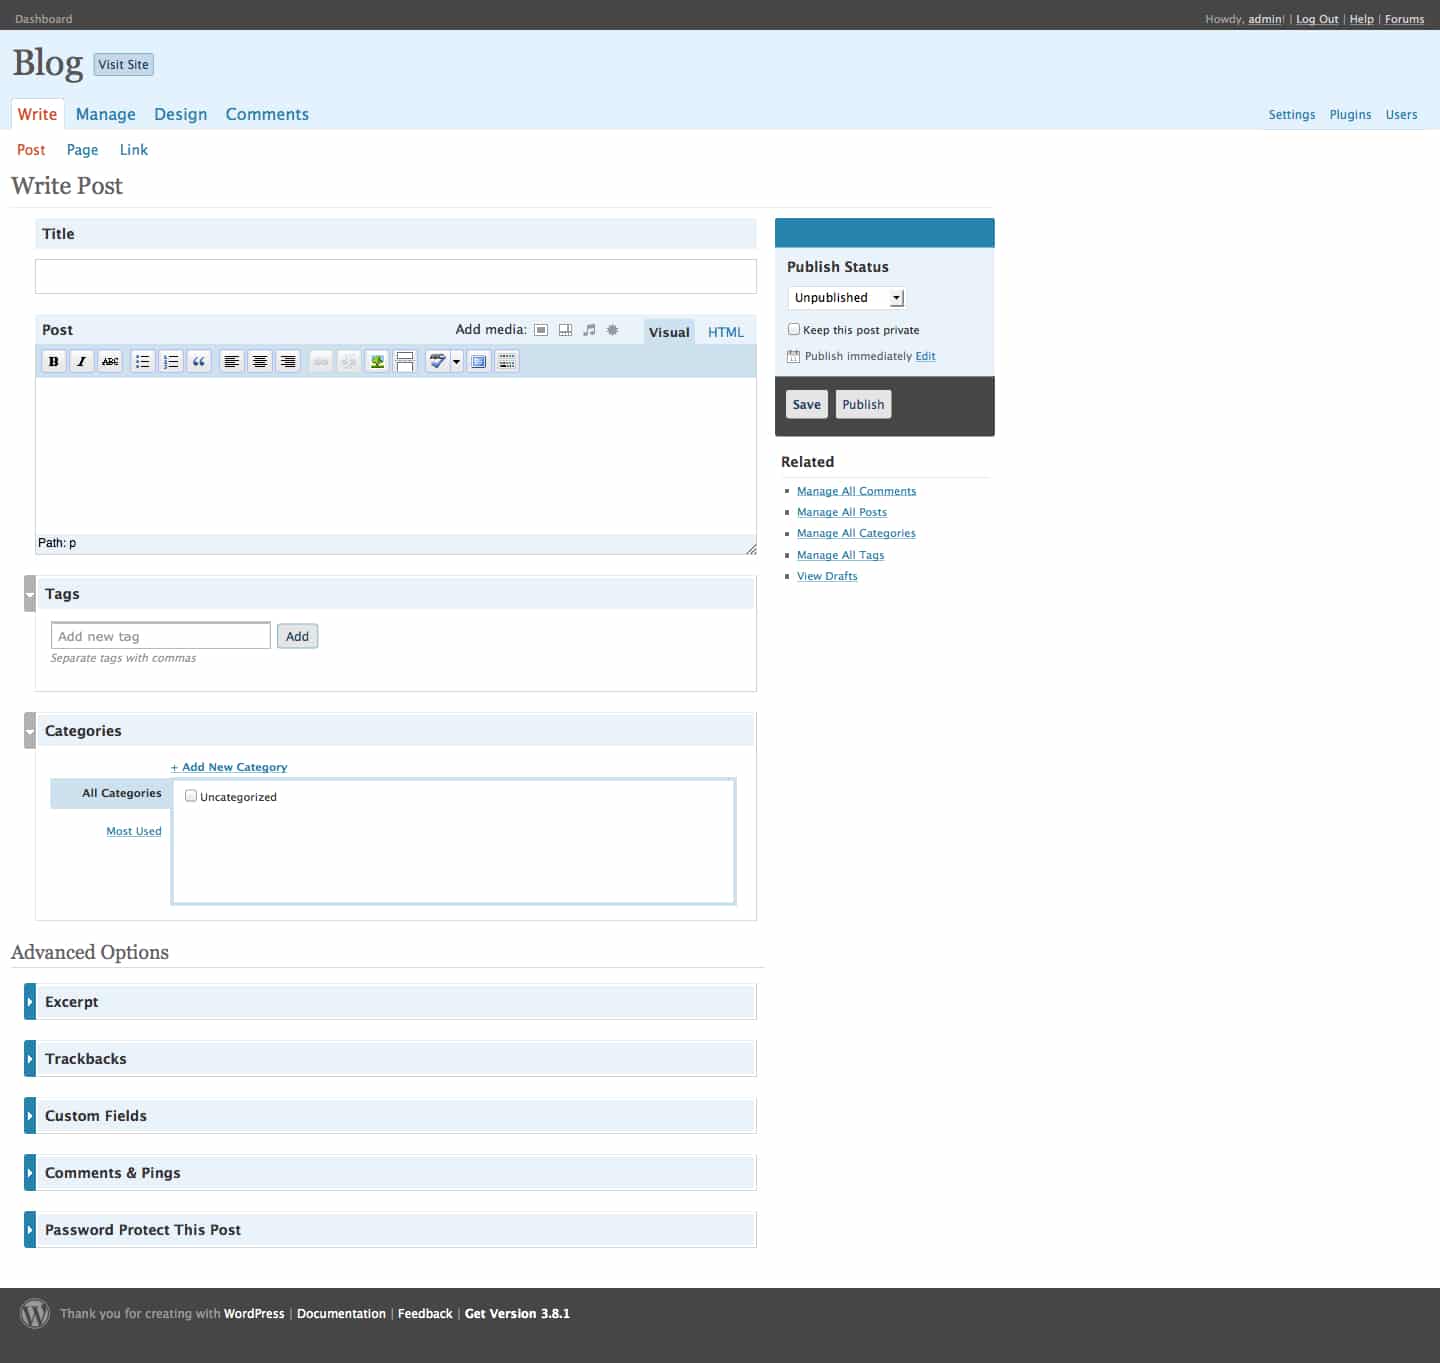Insert an image using the toolbar
The image size is (1440, 1363).
tap(377, 362)
